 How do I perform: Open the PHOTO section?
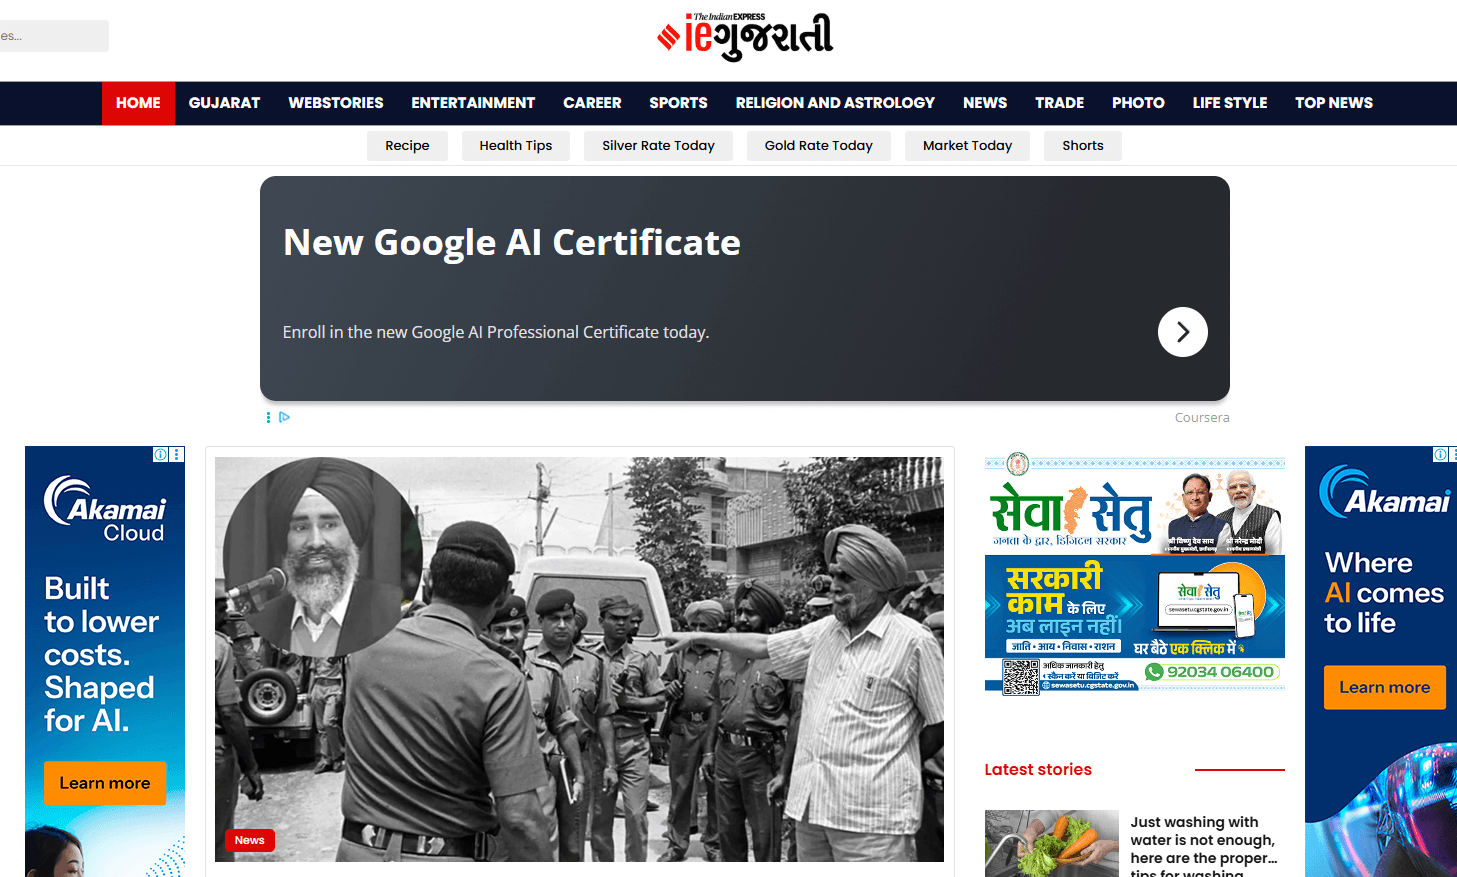[x=1138, y=103]
